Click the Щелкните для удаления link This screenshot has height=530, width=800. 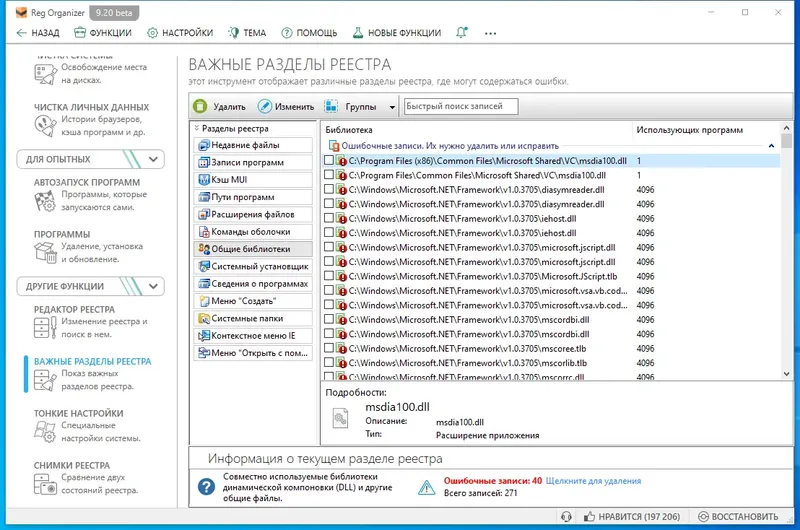[593, 481]
